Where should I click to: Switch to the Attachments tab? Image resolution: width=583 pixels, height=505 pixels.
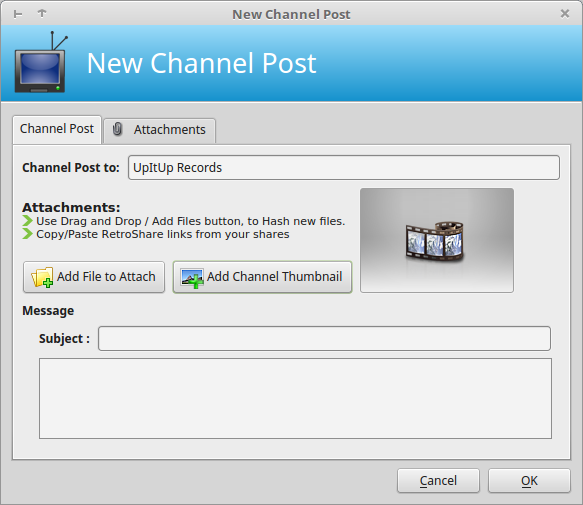160,130
